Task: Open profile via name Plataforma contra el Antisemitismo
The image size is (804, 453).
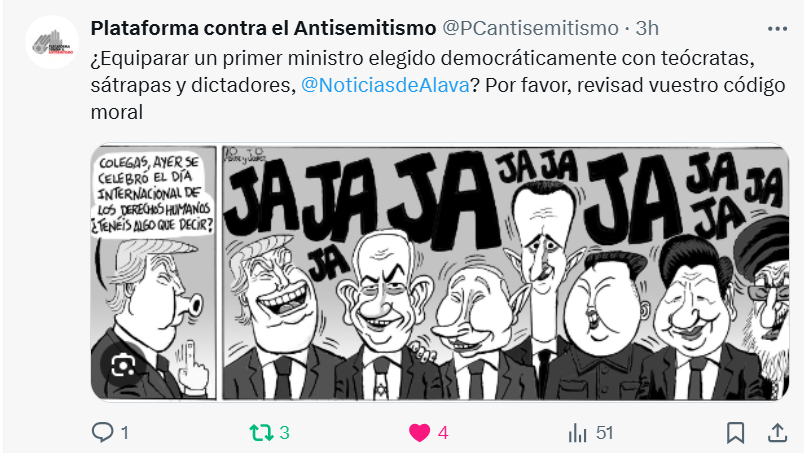Action: [263, 28]
